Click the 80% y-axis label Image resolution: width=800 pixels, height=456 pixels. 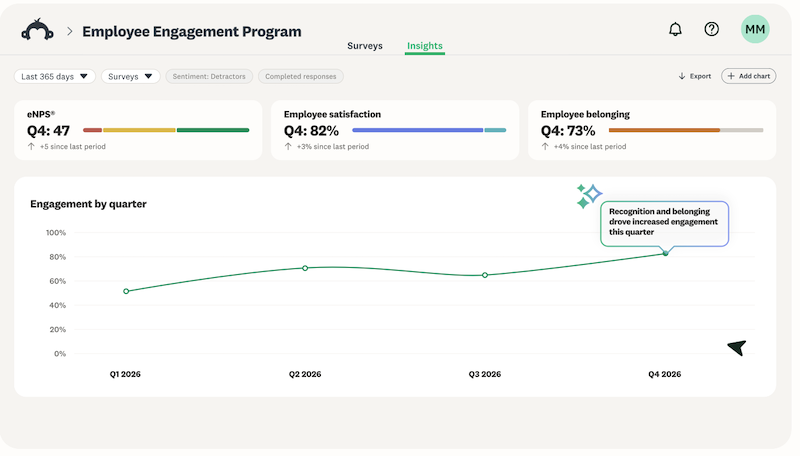[x=58, y=257]
